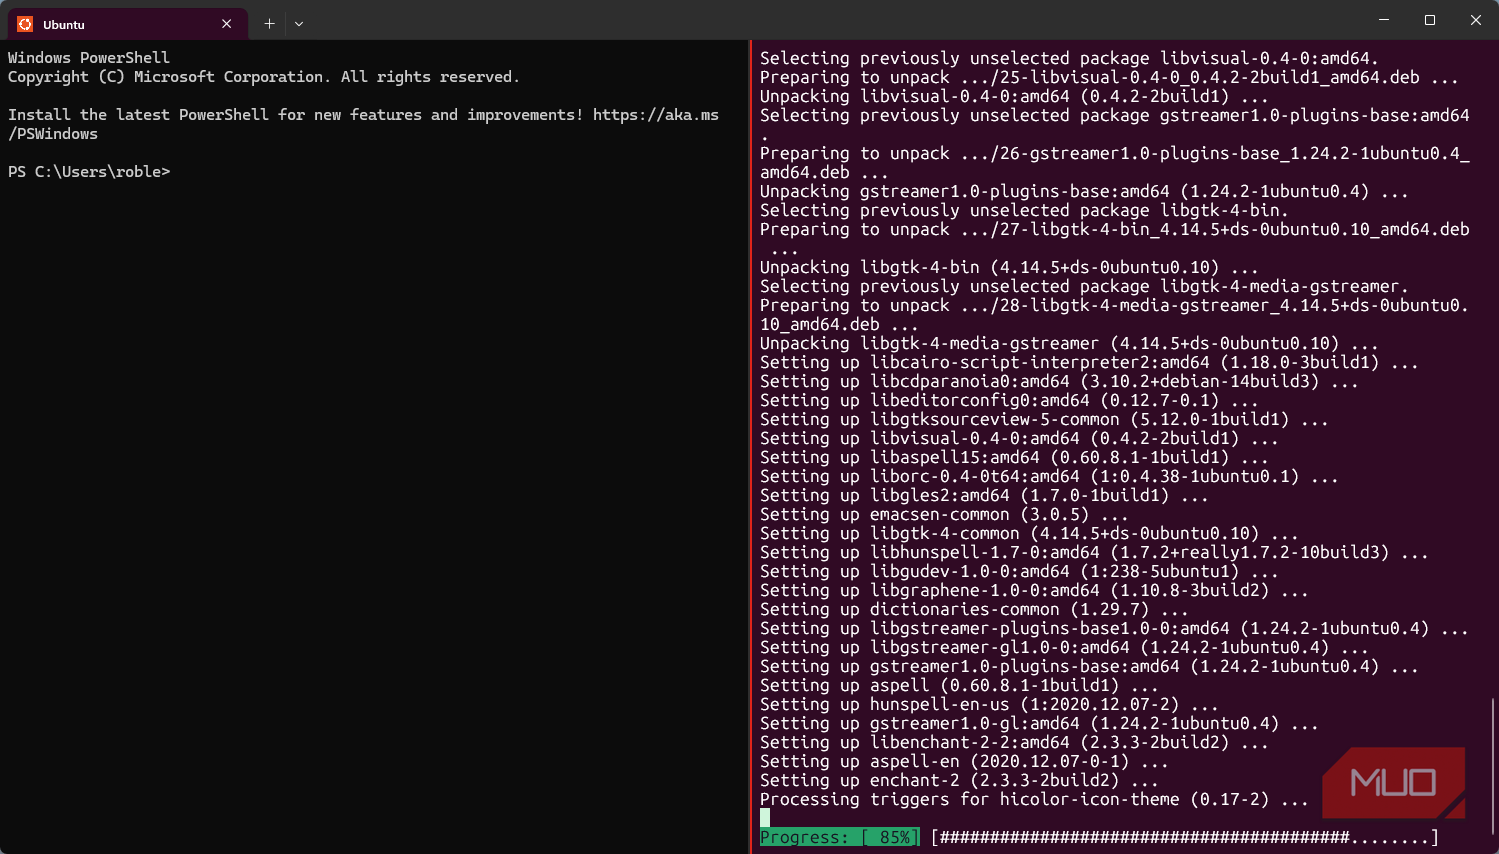
Task: Maximize the Terminal window
Action: (x=1430, y=20)
